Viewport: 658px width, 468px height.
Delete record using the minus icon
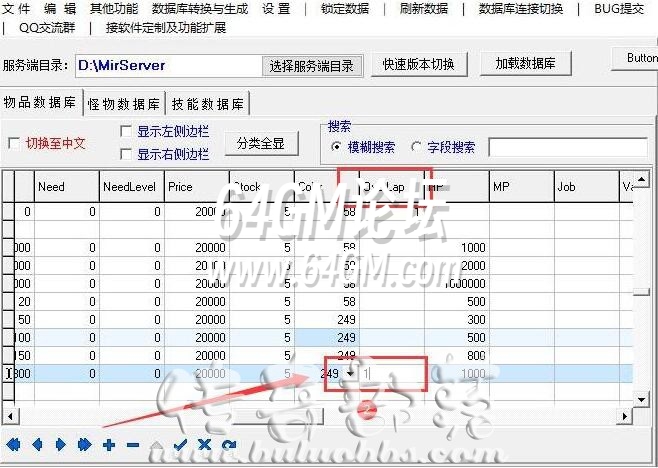click(x=133, y=444)
